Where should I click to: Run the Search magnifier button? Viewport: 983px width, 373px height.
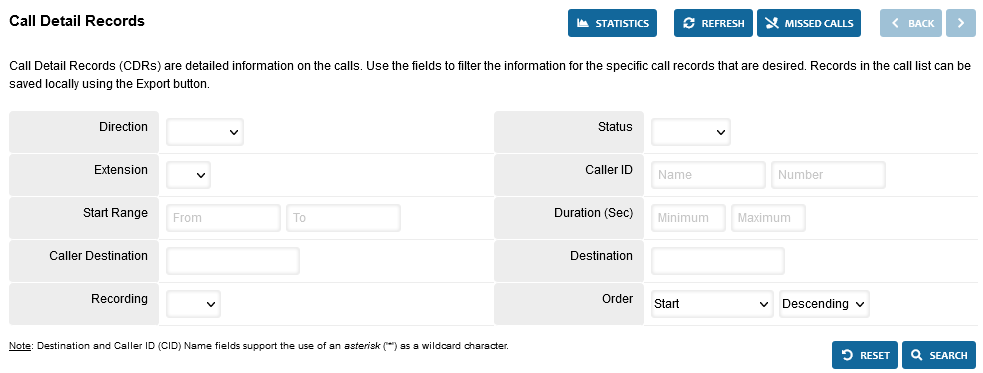point(938,355)
